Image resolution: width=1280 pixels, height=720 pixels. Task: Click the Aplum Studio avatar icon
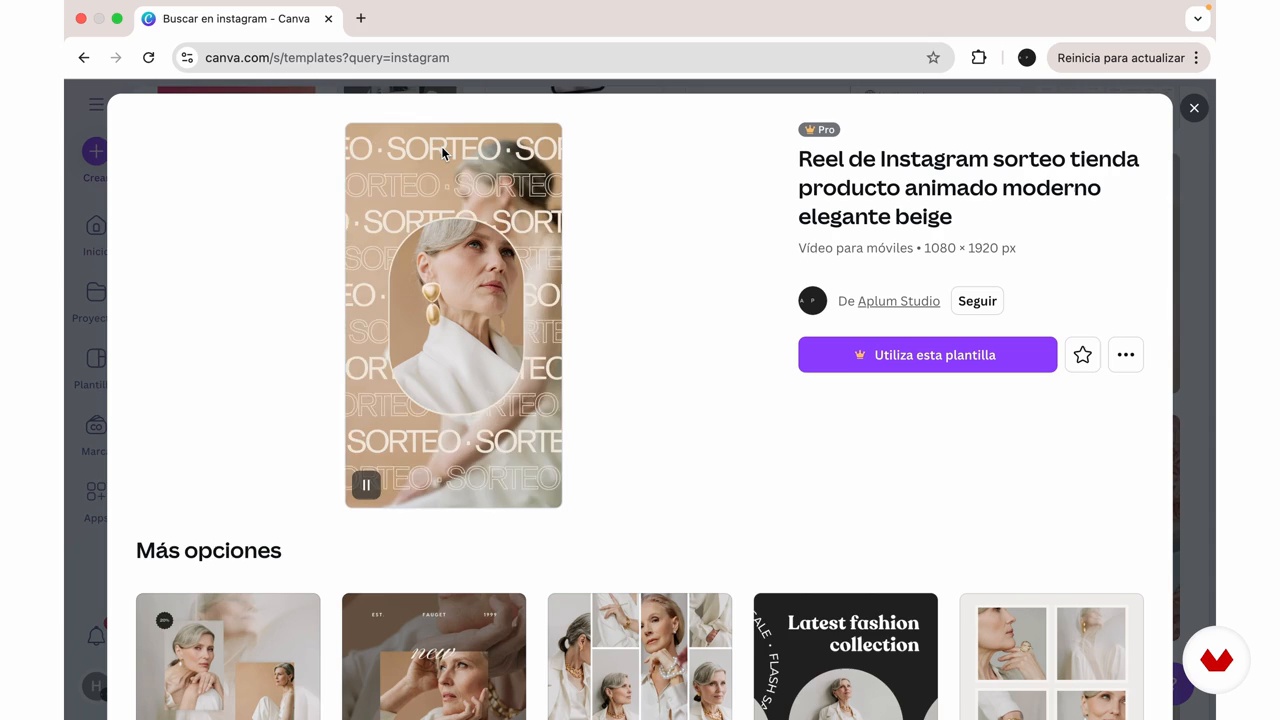(x=813, y=301)
